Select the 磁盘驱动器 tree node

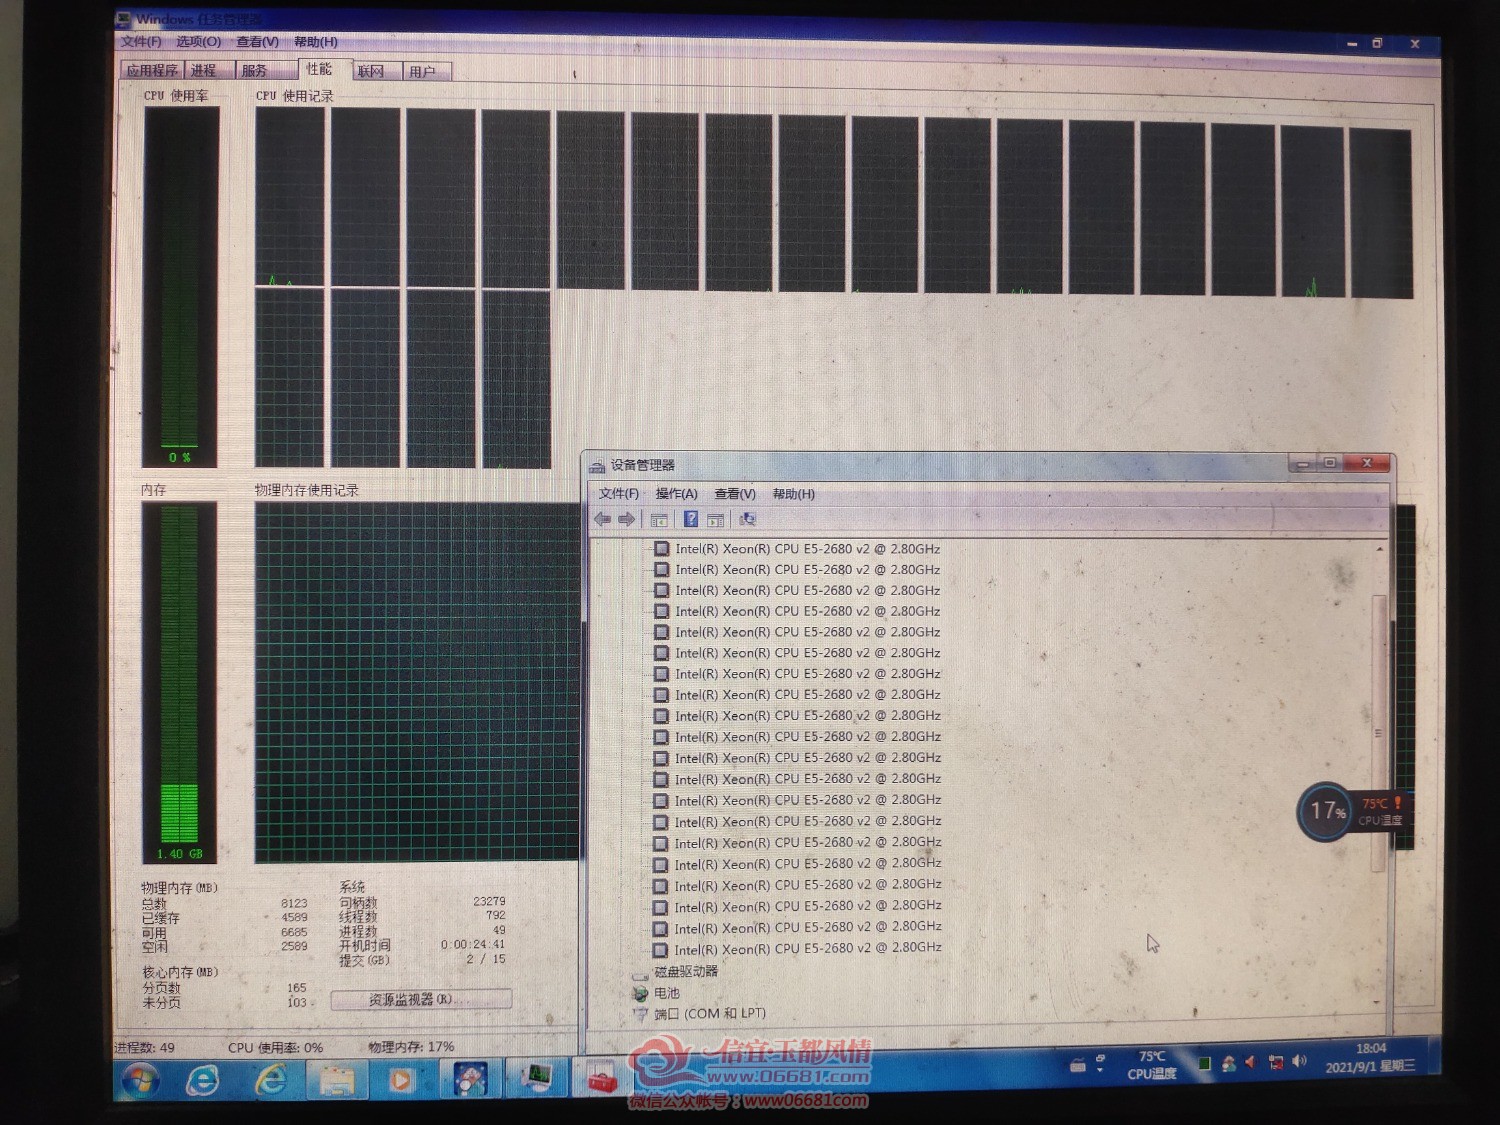click(686, 971)
